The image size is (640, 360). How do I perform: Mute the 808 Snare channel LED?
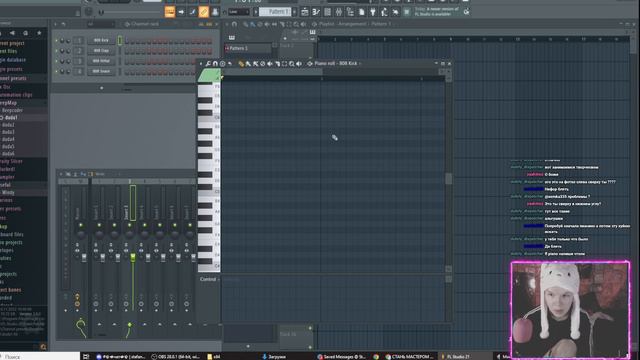(x=56, y=71)
